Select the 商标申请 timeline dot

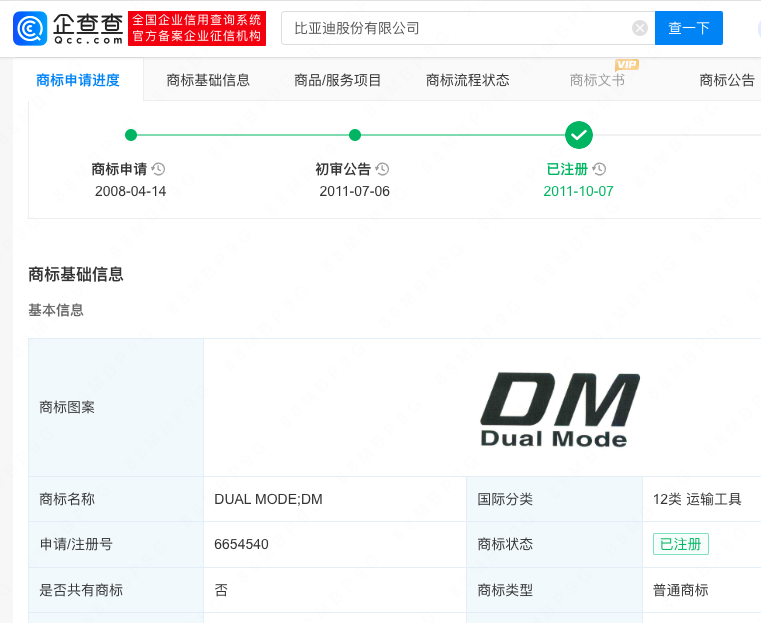131,135
